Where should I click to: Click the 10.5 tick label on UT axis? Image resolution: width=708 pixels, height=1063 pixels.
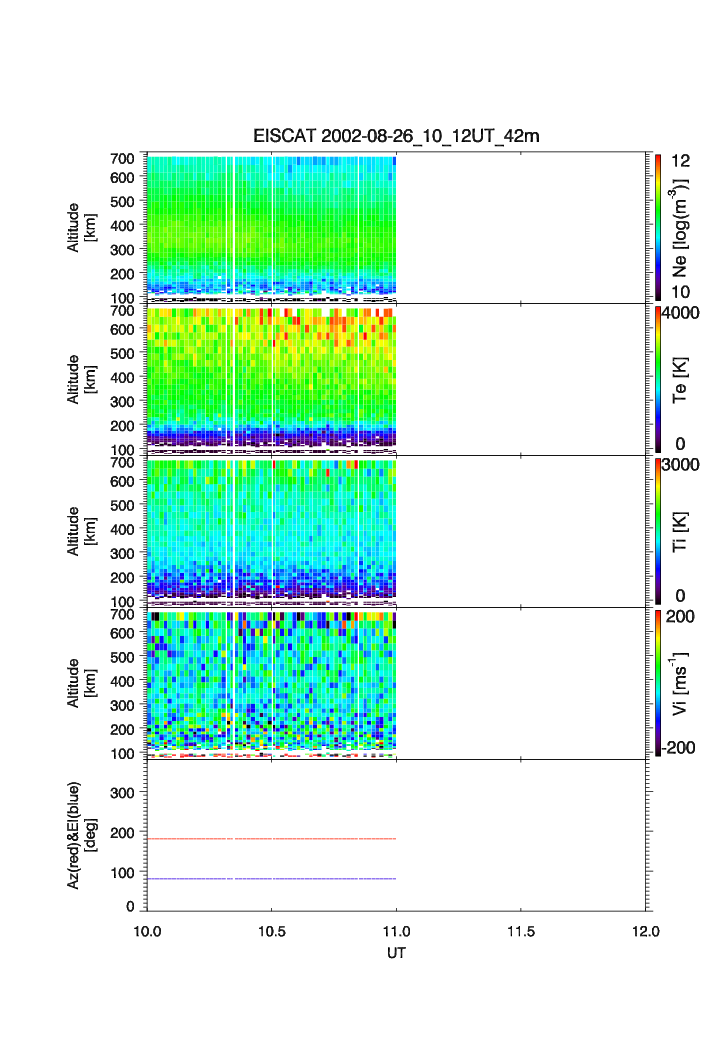coord(271,931)
